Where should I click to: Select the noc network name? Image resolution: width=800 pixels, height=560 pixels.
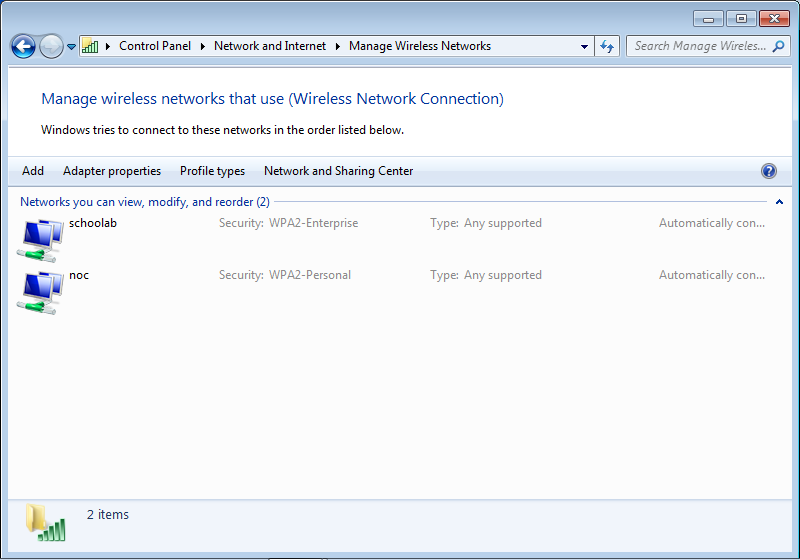pos(79,275)
